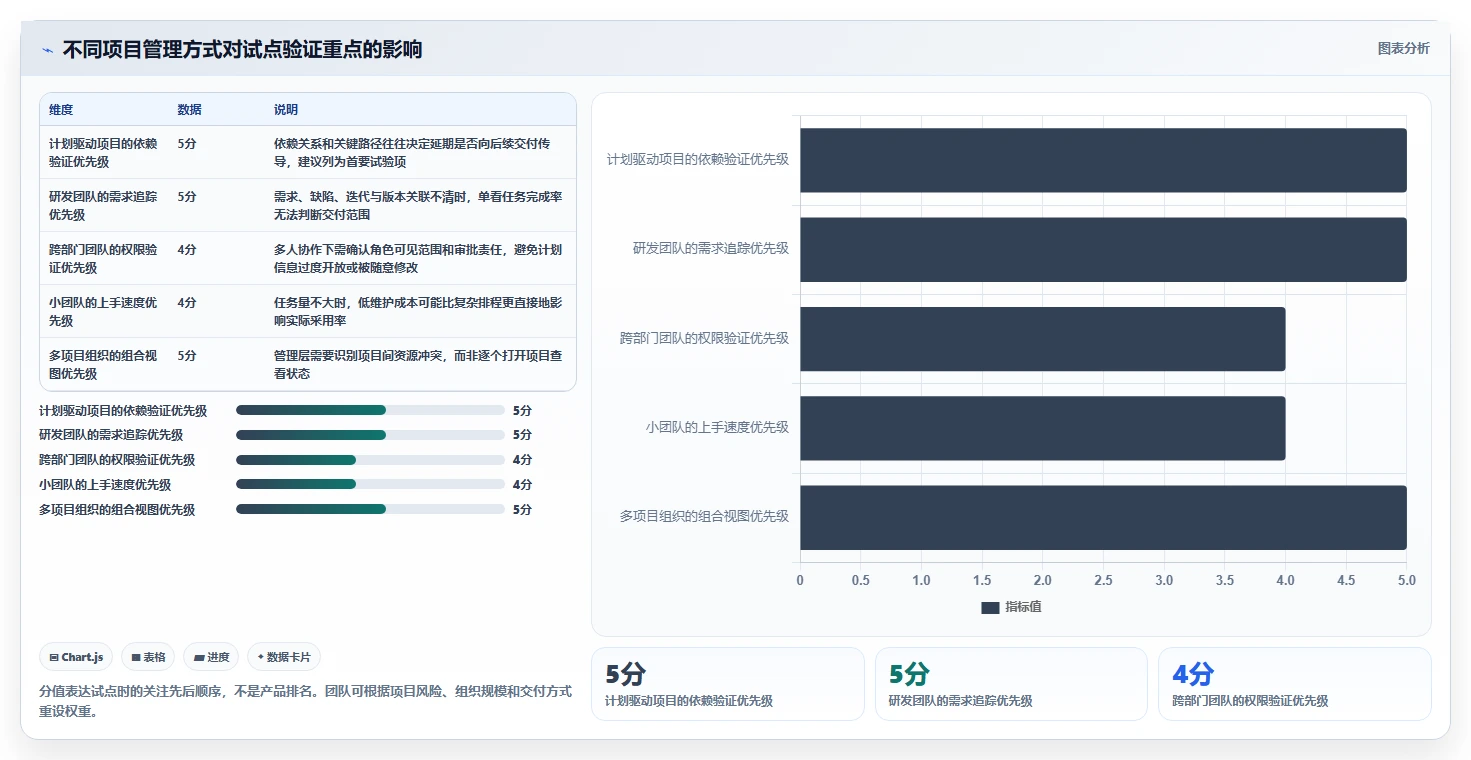Click progress bar for 小团队的上手速度优先级
Screen dimensions: 1471x760
[x=370, y=485]
